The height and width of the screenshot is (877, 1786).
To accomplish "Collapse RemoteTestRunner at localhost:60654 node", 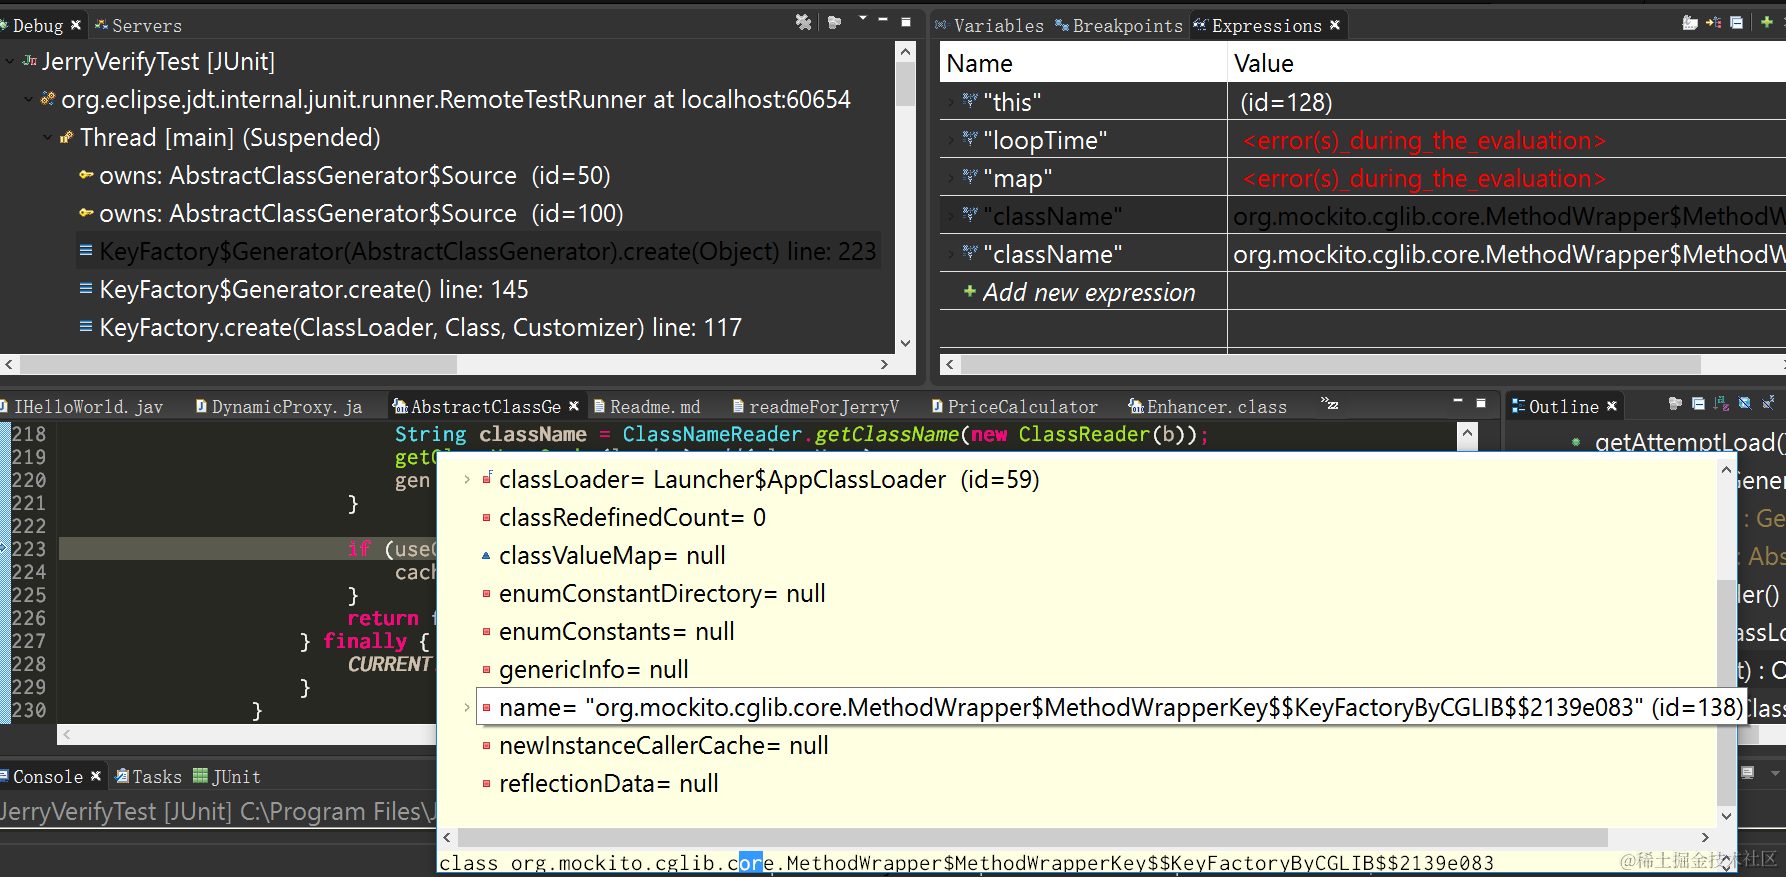I will tap(28, 100).
